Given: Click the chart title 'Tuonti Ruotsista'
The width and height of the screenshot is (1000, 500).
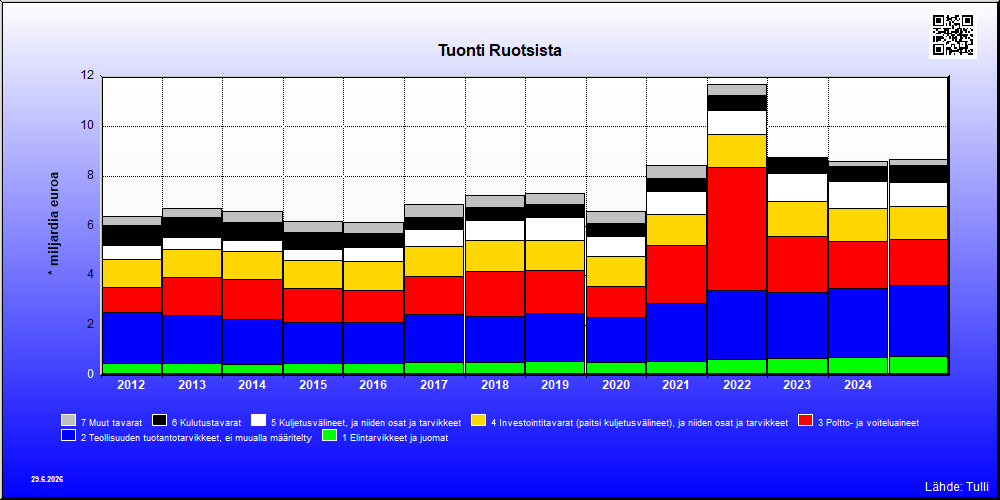Looking at the screenshot, I should click(x=500, y=50).
